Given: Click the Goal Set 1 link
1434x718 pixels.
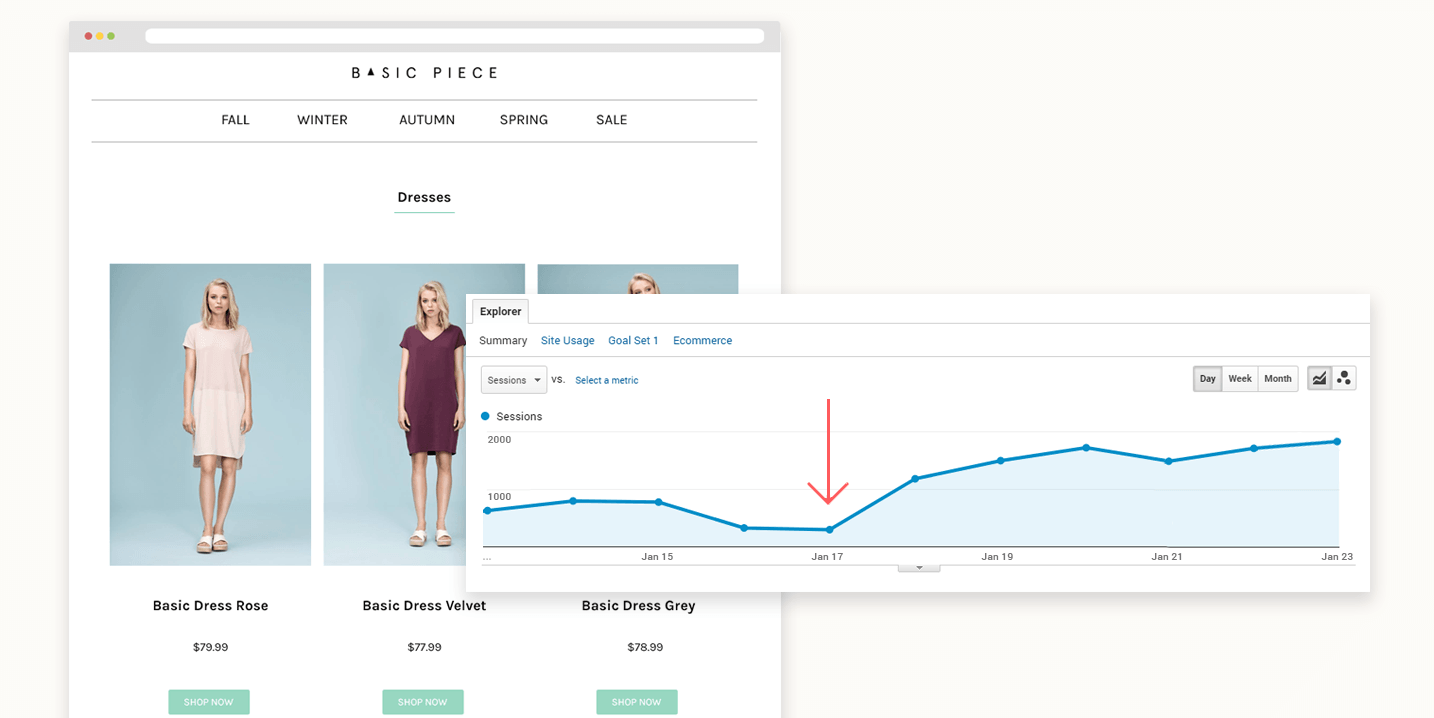Looking at the screenshot, I should point(633,340).
